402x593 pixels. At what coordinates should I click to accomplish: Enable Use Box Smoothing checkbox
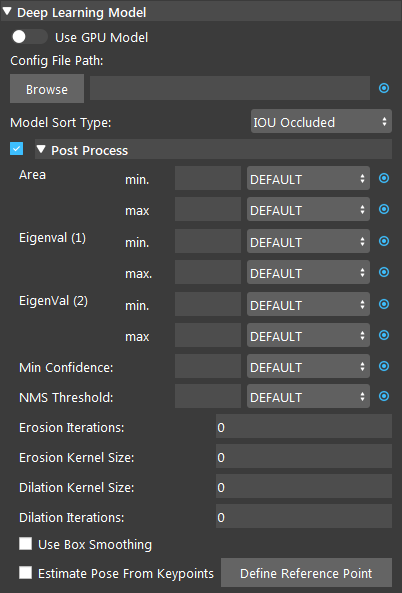click(25, 544)
